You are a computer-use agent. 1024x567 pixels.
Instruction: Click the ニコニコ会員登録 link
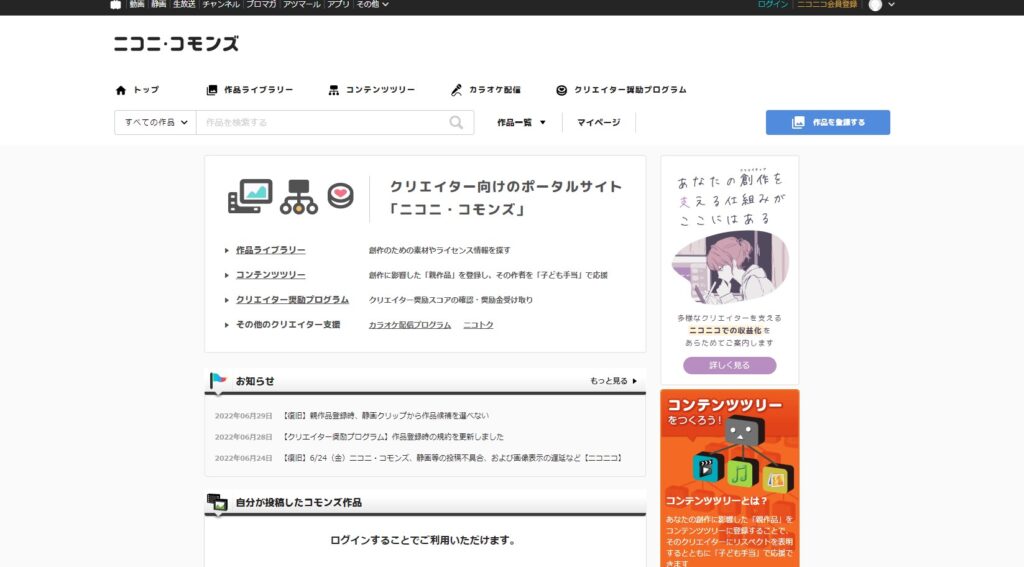point(827,4)
